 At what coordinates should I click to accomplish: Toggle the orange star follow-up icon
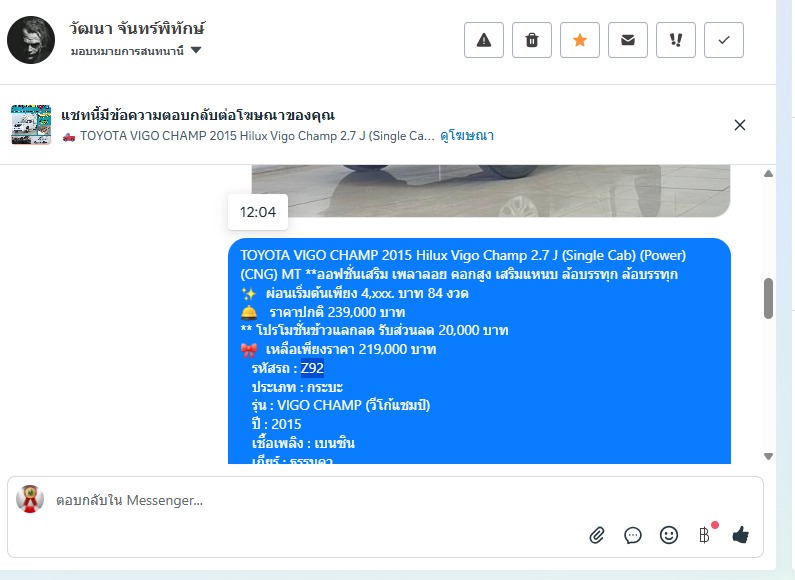(580, 40)
